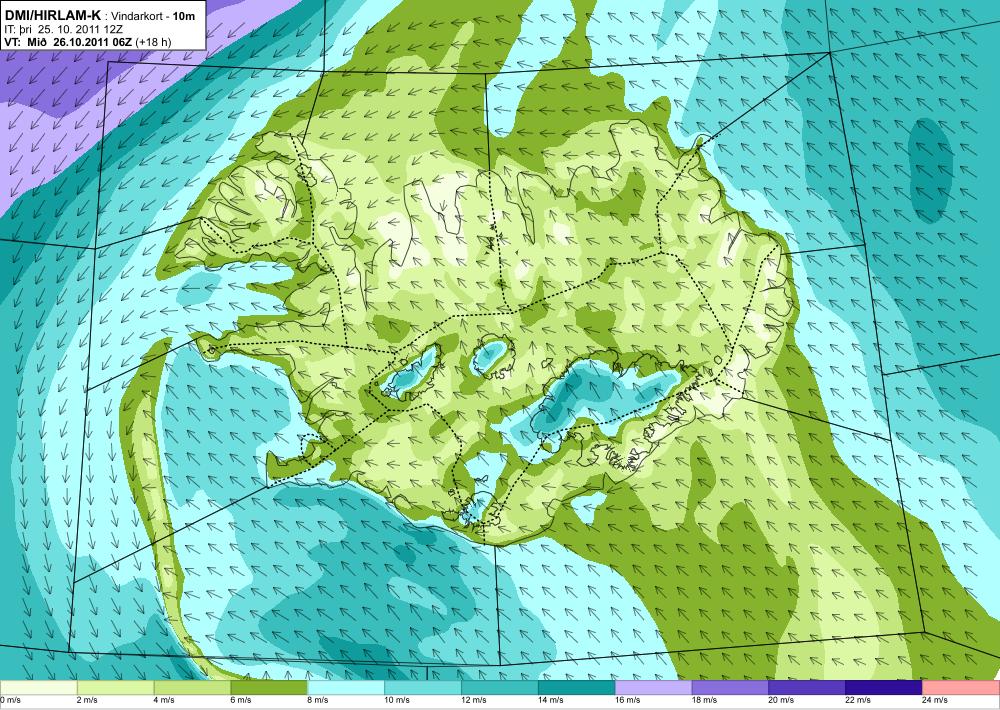Click the '24 m/s' legend label
The width and height of the screenshot is (1000, 710).
click(934, 700)
